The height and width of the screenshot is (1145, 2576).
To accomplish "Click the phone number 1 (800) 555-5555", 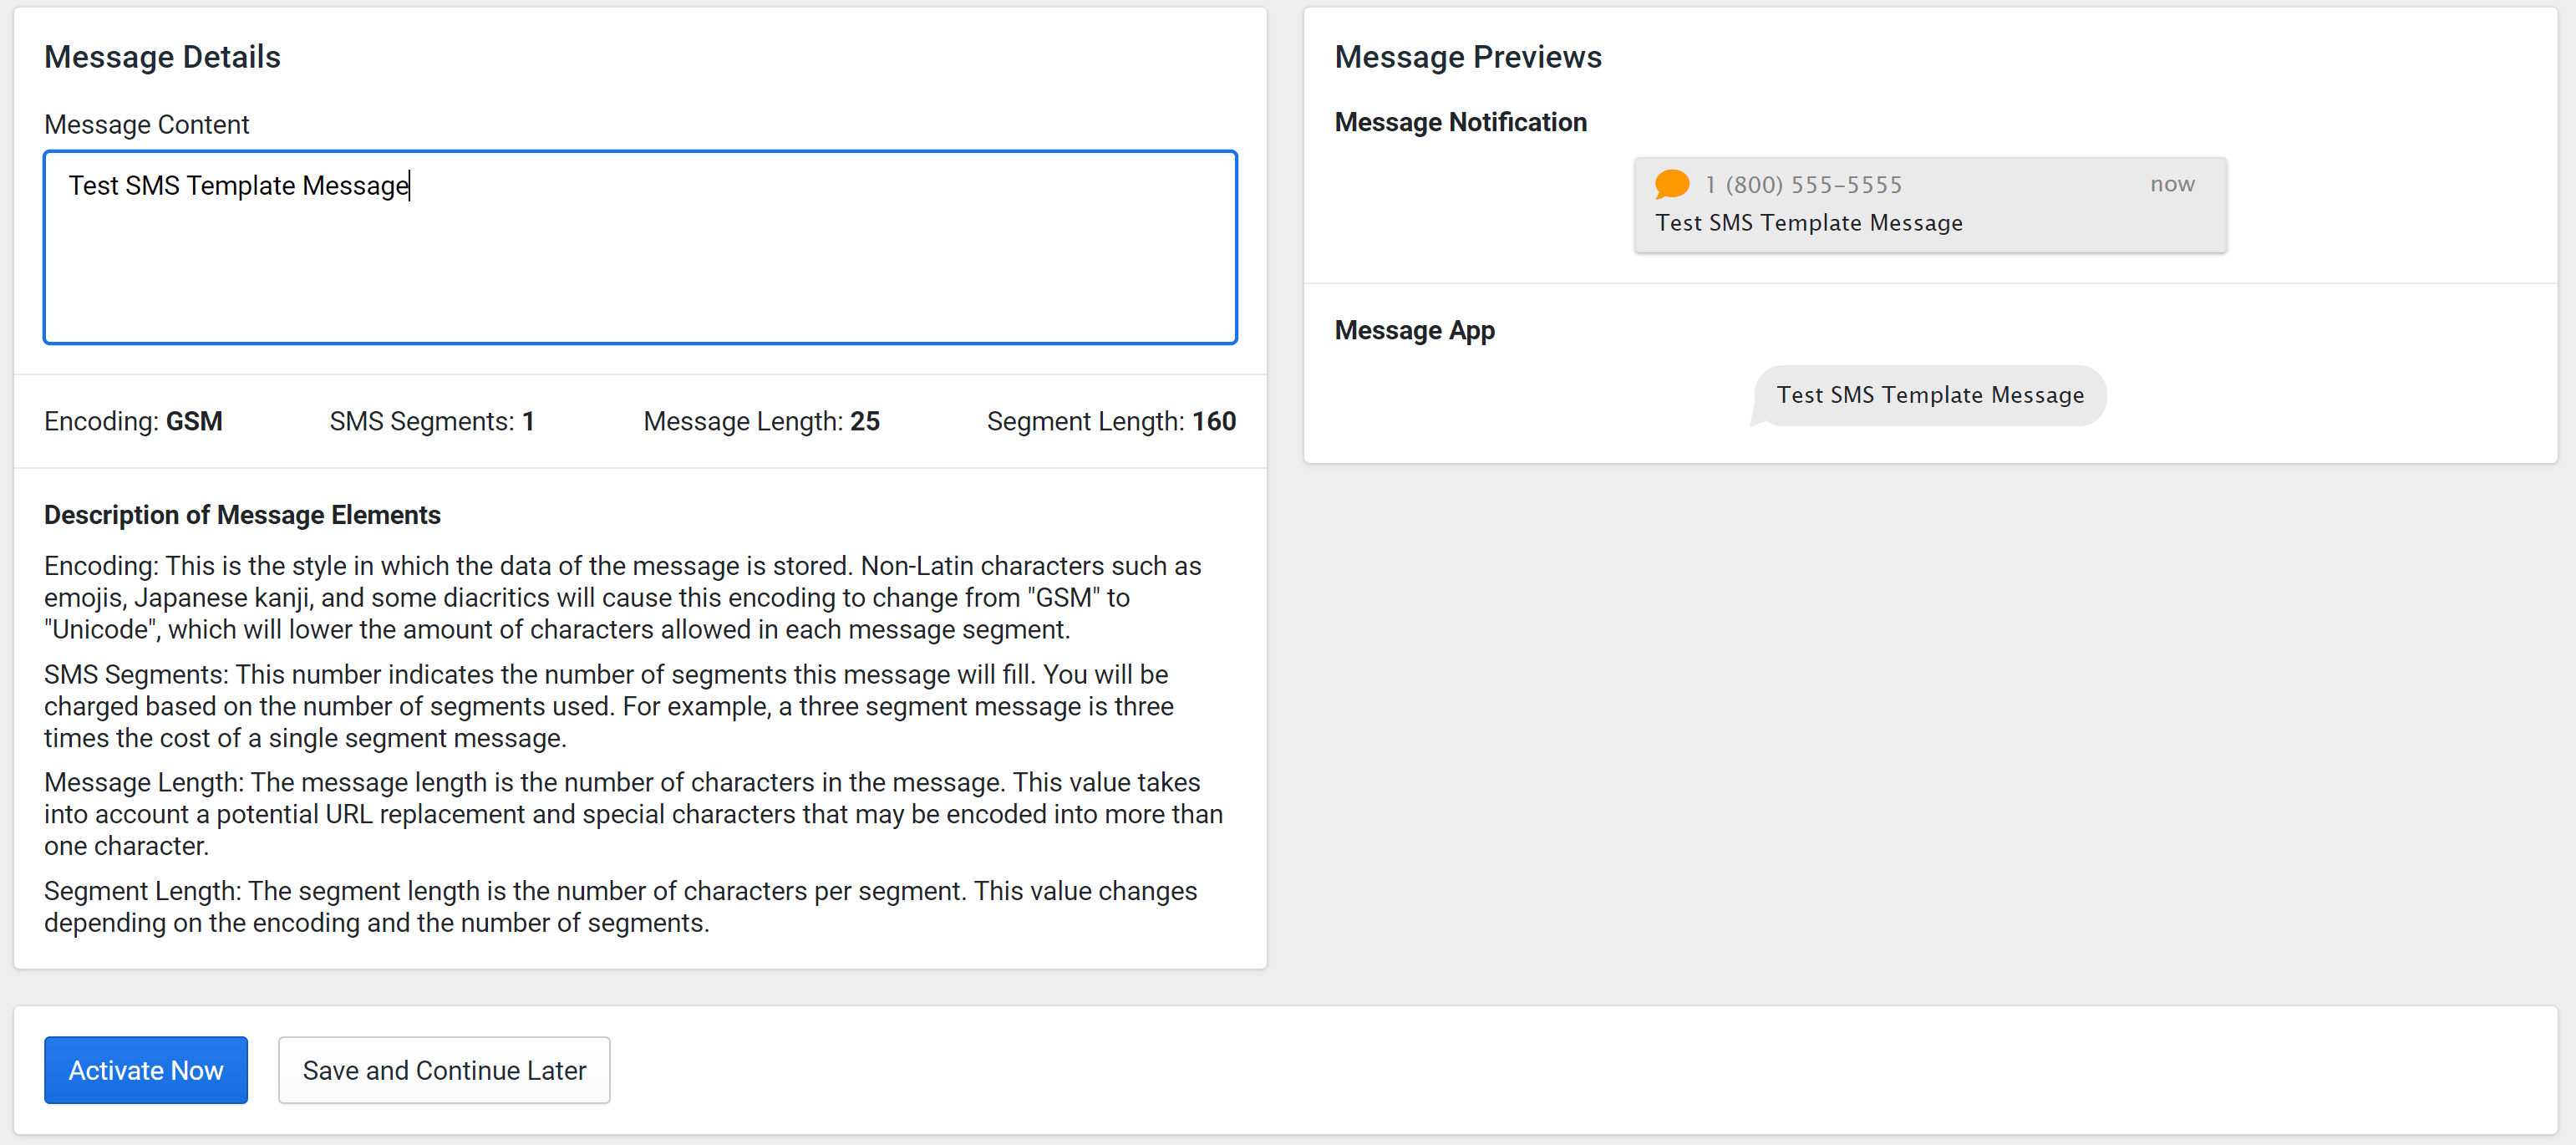I will tap(1803, 185).
